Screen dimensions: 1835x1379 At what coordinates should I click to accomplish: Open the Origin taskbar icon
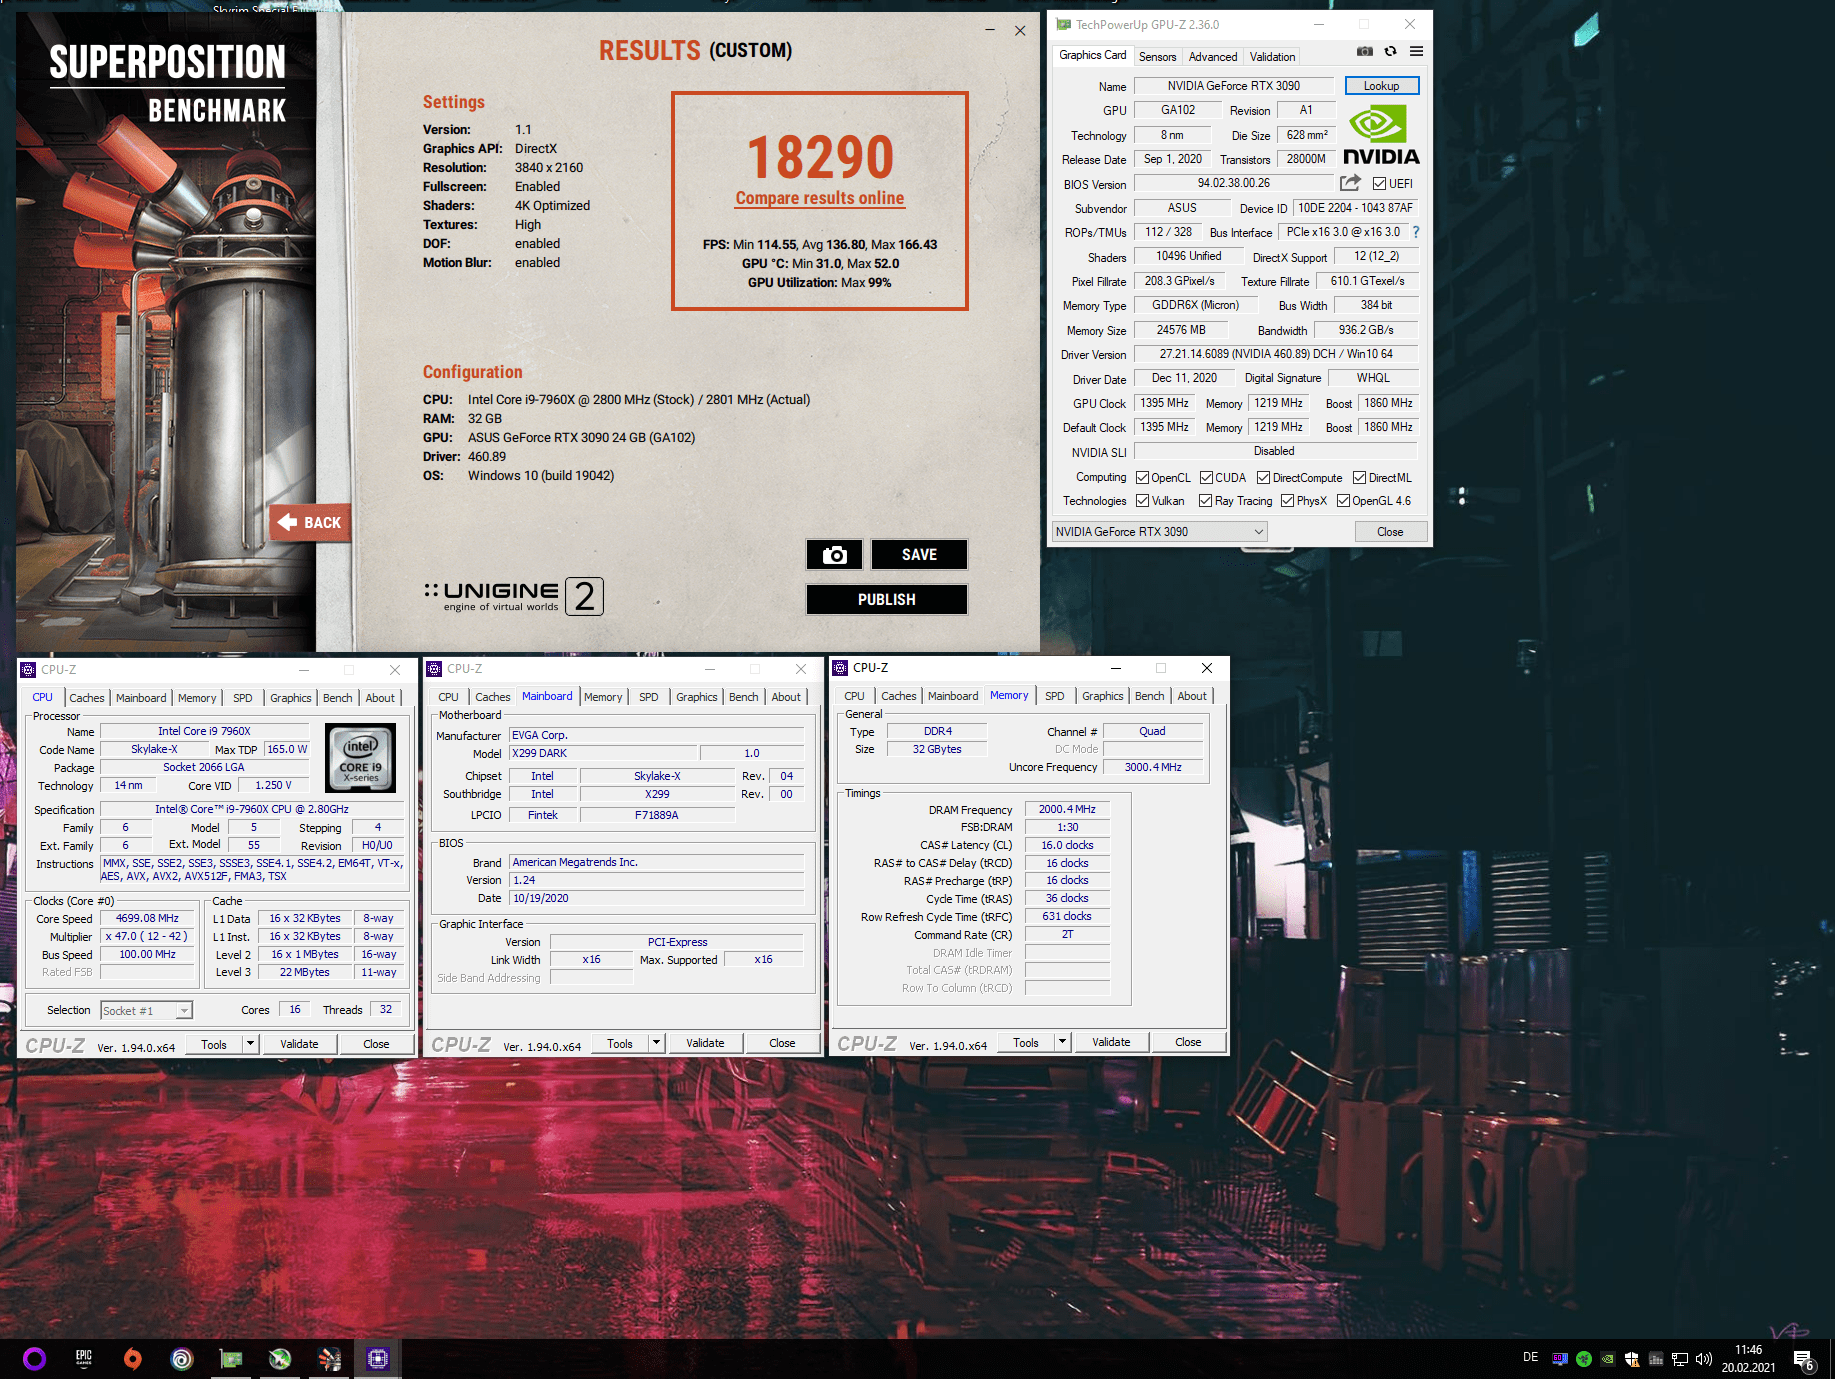(x=132, y=1358)
